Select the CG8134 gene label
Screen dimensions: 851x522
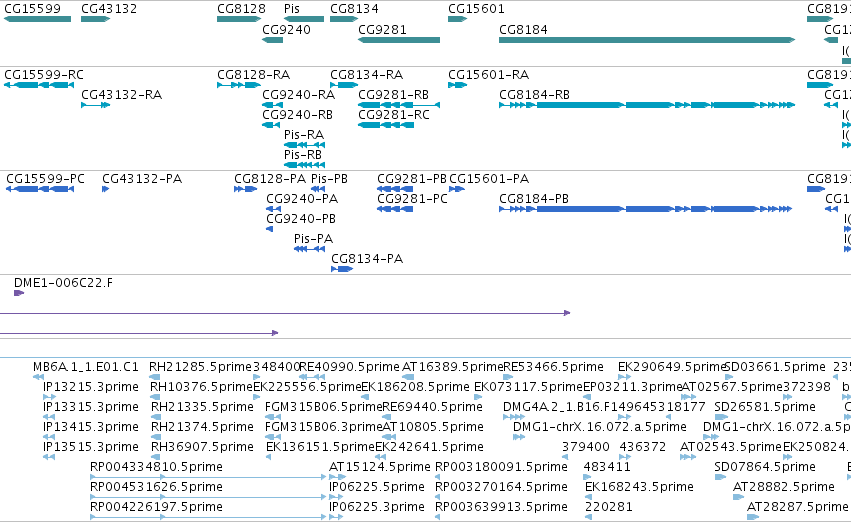click(354, 9)
